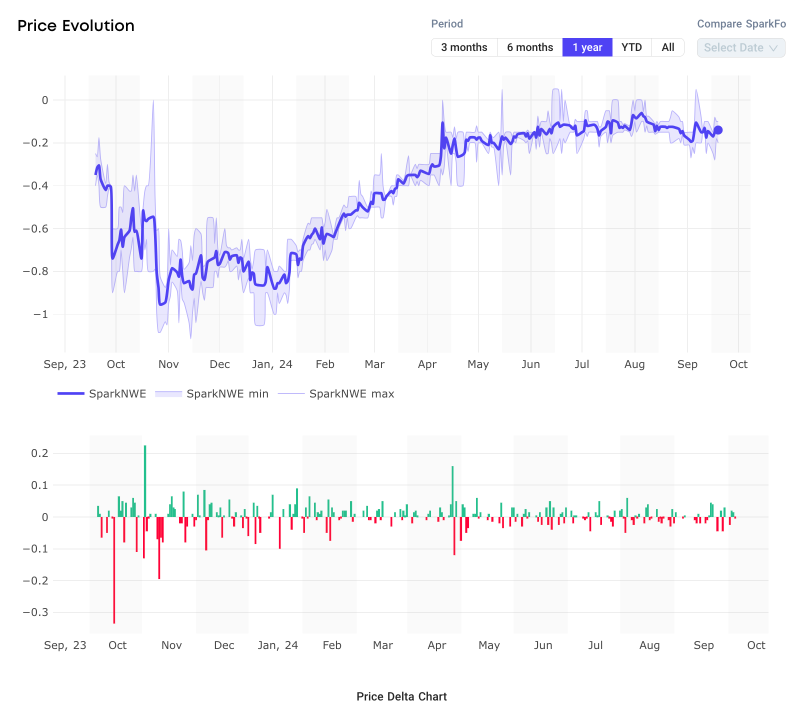Image resolution: width=805 pixels, height=717 pixels.
Task: Click the Price Evolution heading
Action: (x=76, y=26)
